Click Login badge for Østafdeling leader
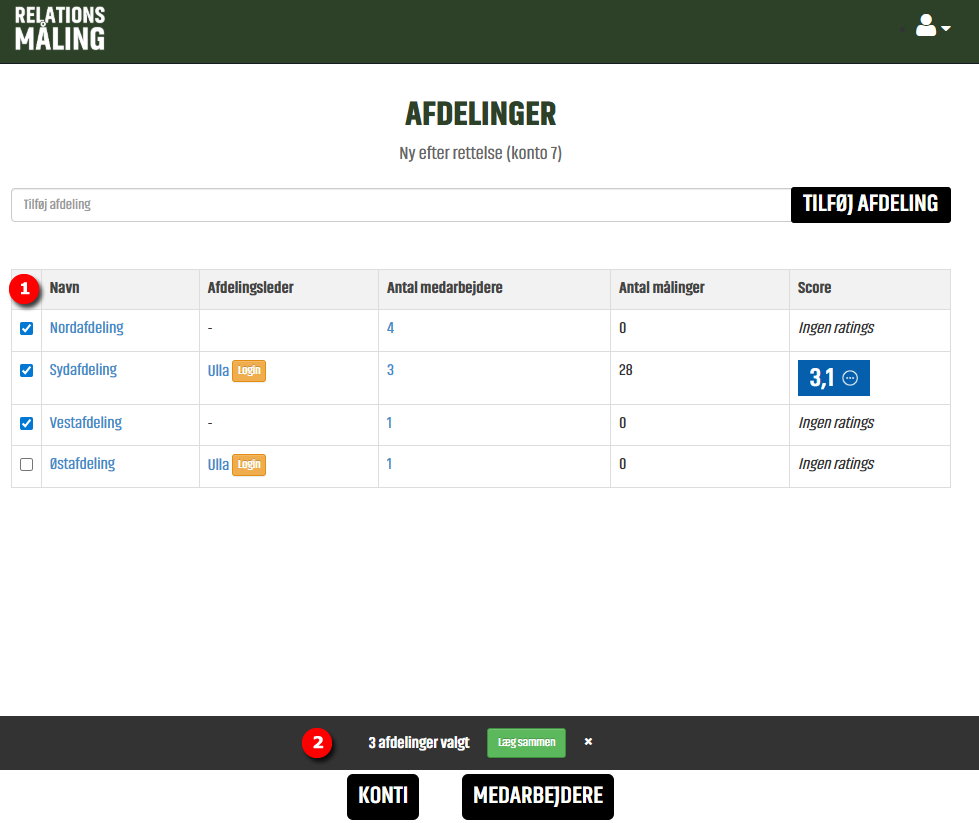Viewport: 979px width, 823px height. pos(249,465)
